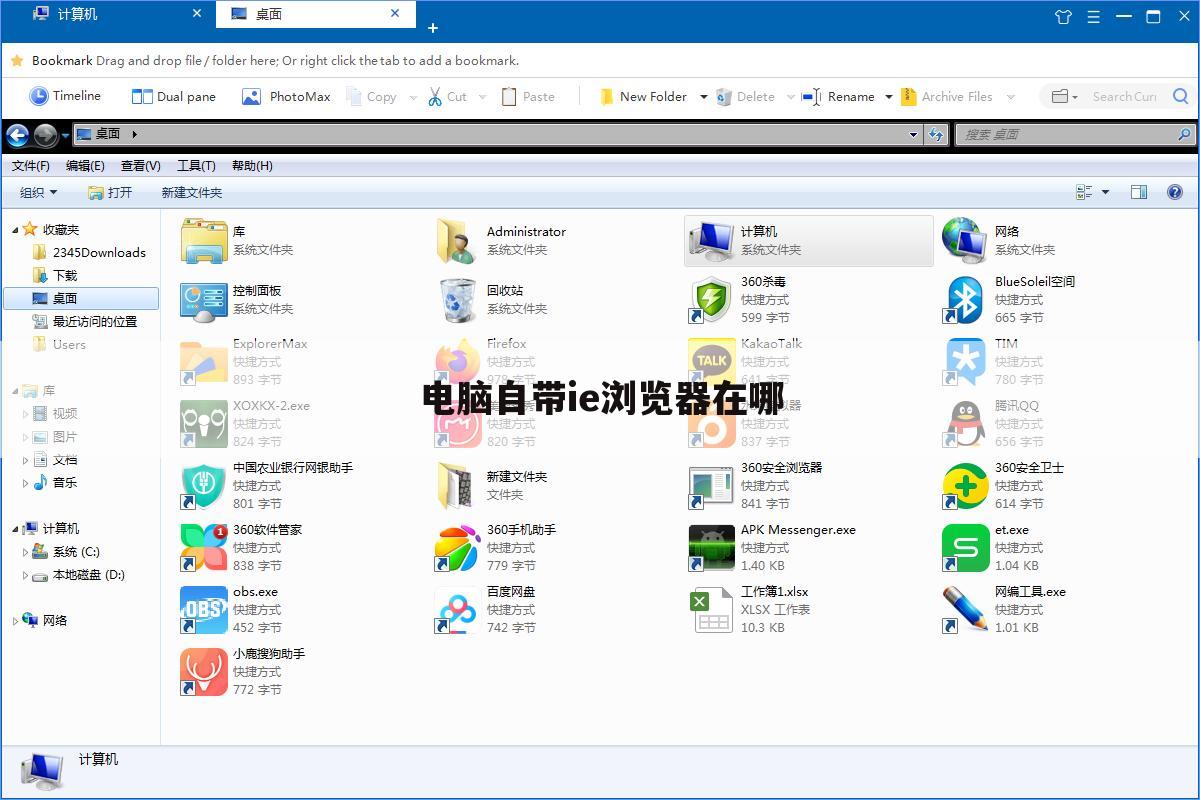
Task: Select the 360软件管家 shortcut icon
Action: point(204,548)
